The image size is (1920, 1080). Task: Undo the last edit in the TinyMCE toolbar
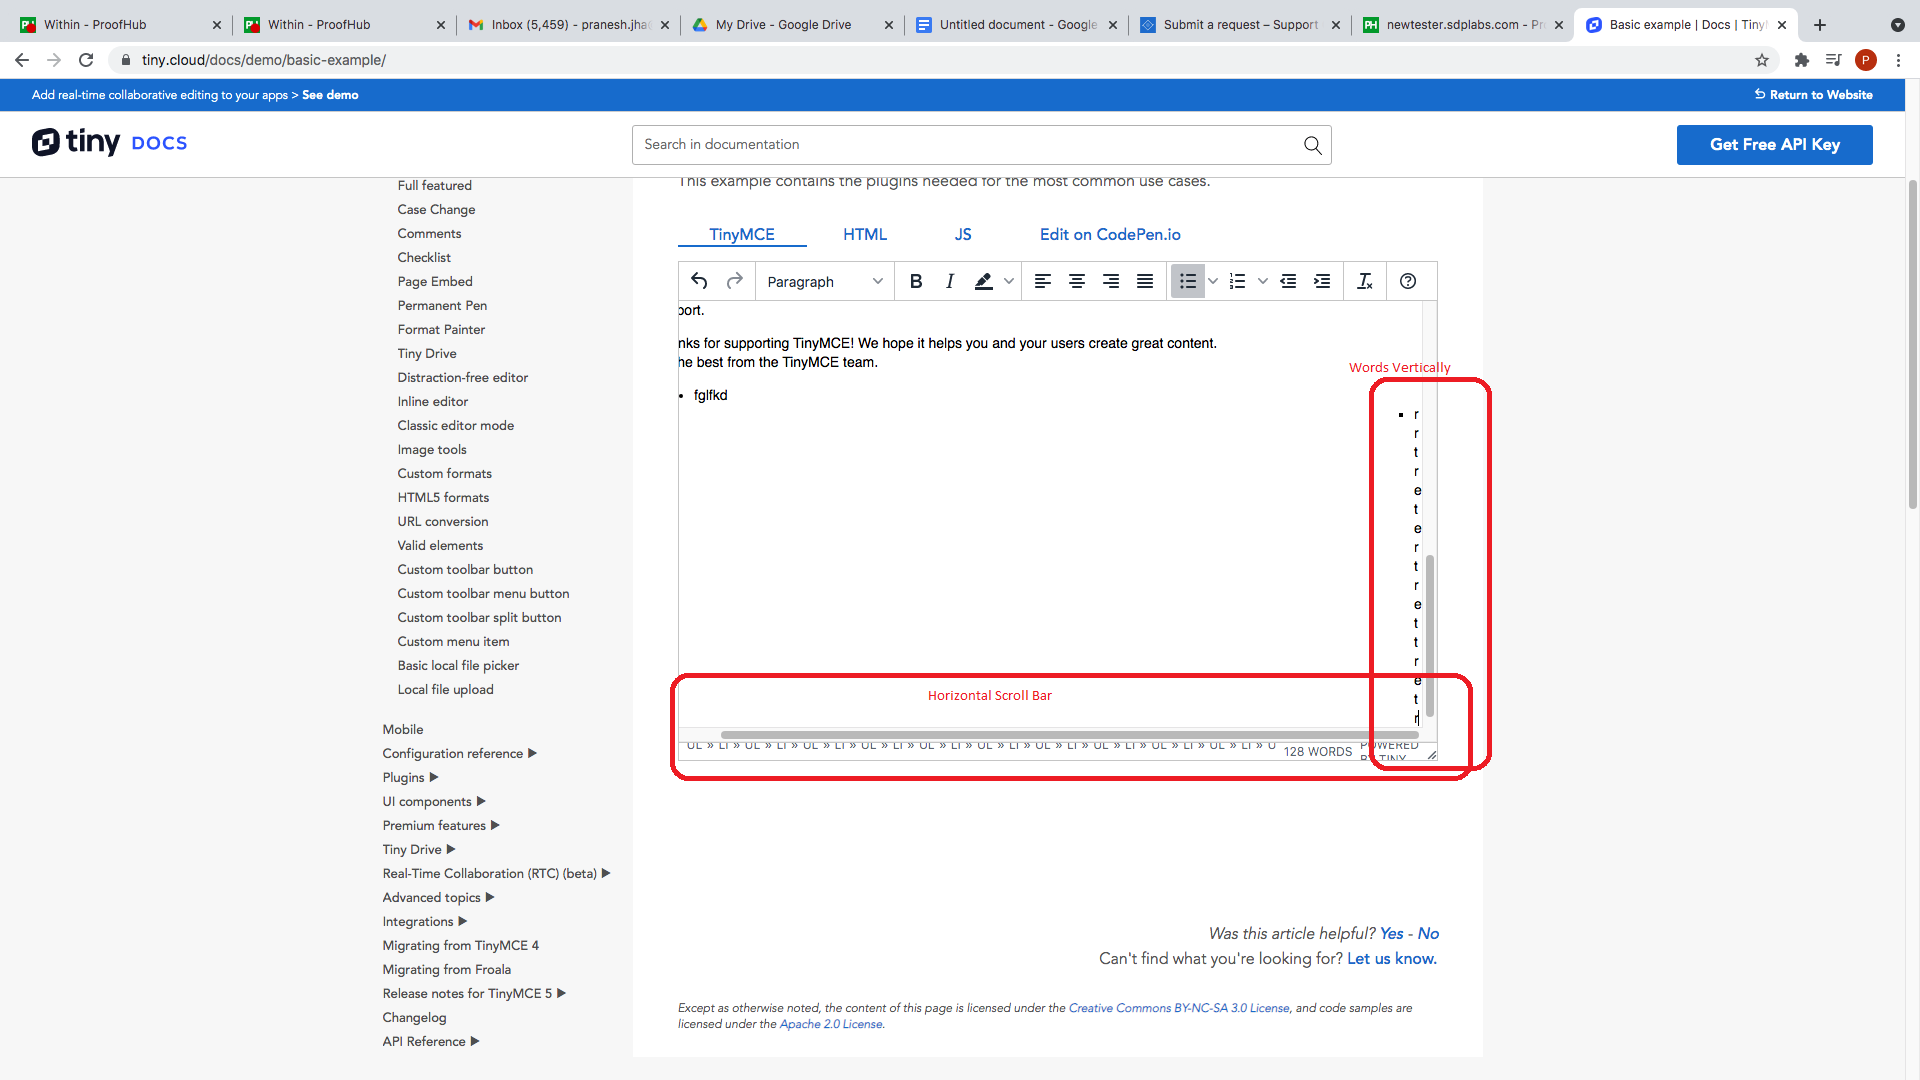(x=699, y=281)
